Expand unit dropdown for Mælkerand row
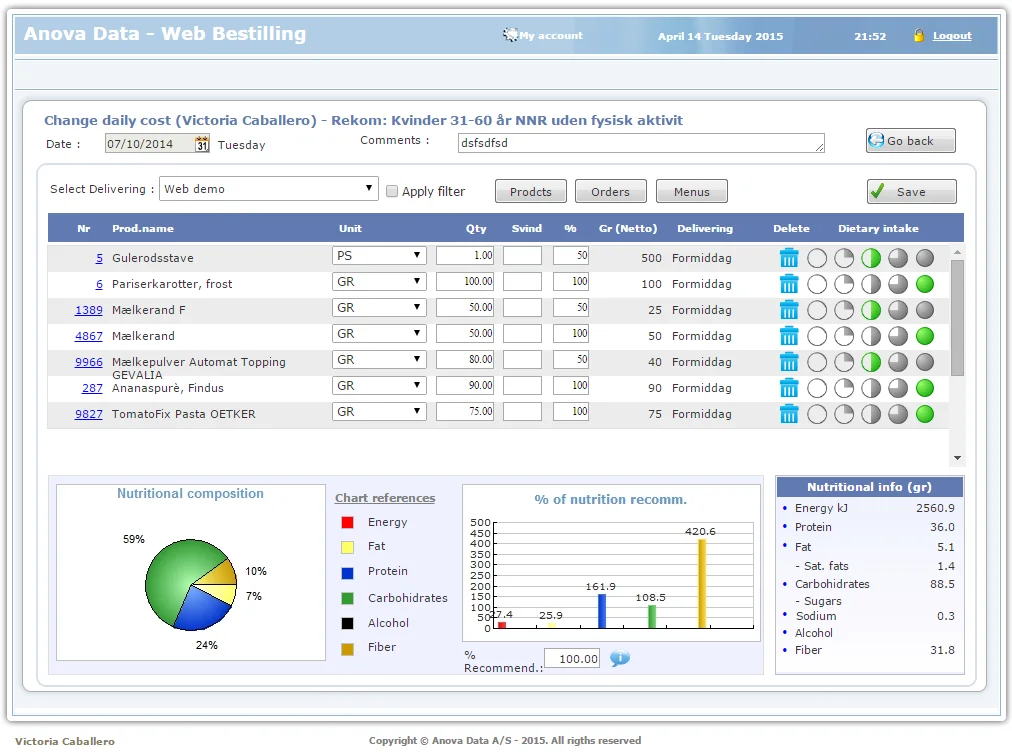This screenshot has height=756, width=1012. point(379,334)
